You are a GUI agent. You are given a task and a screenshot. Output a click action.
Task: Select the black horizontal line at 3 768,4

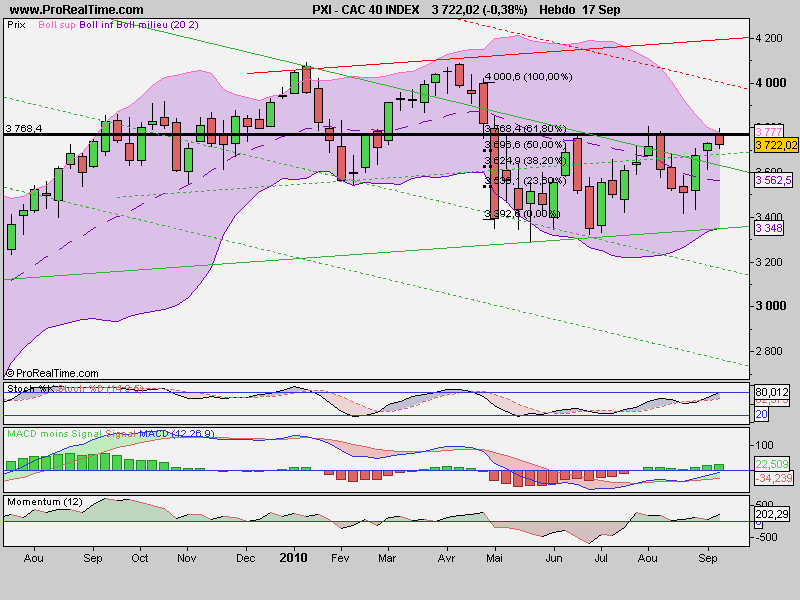(x=377, y=134)
